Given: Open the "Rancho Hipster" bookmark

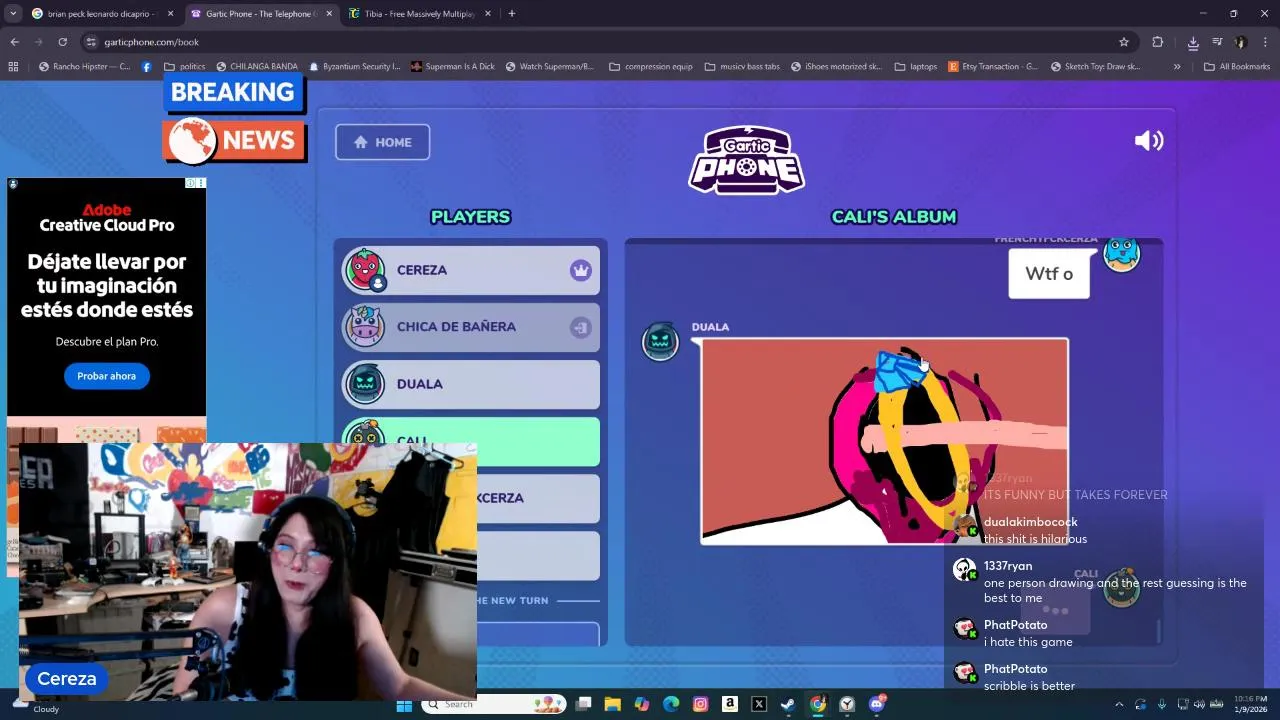Looking at the screenshot, I should pyautogui.click(x=84, y=67).
